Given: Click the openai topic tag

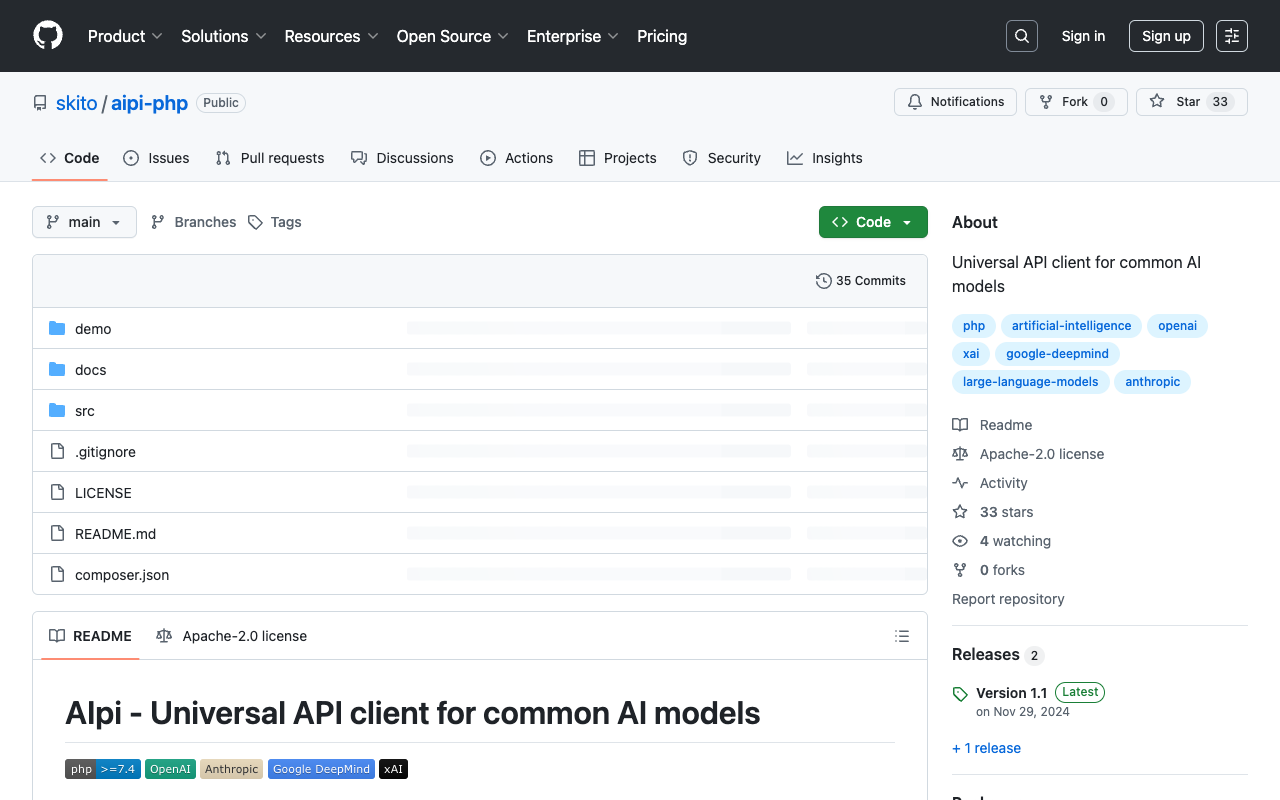Looking at the screenshot, I should pos(1177,325).
